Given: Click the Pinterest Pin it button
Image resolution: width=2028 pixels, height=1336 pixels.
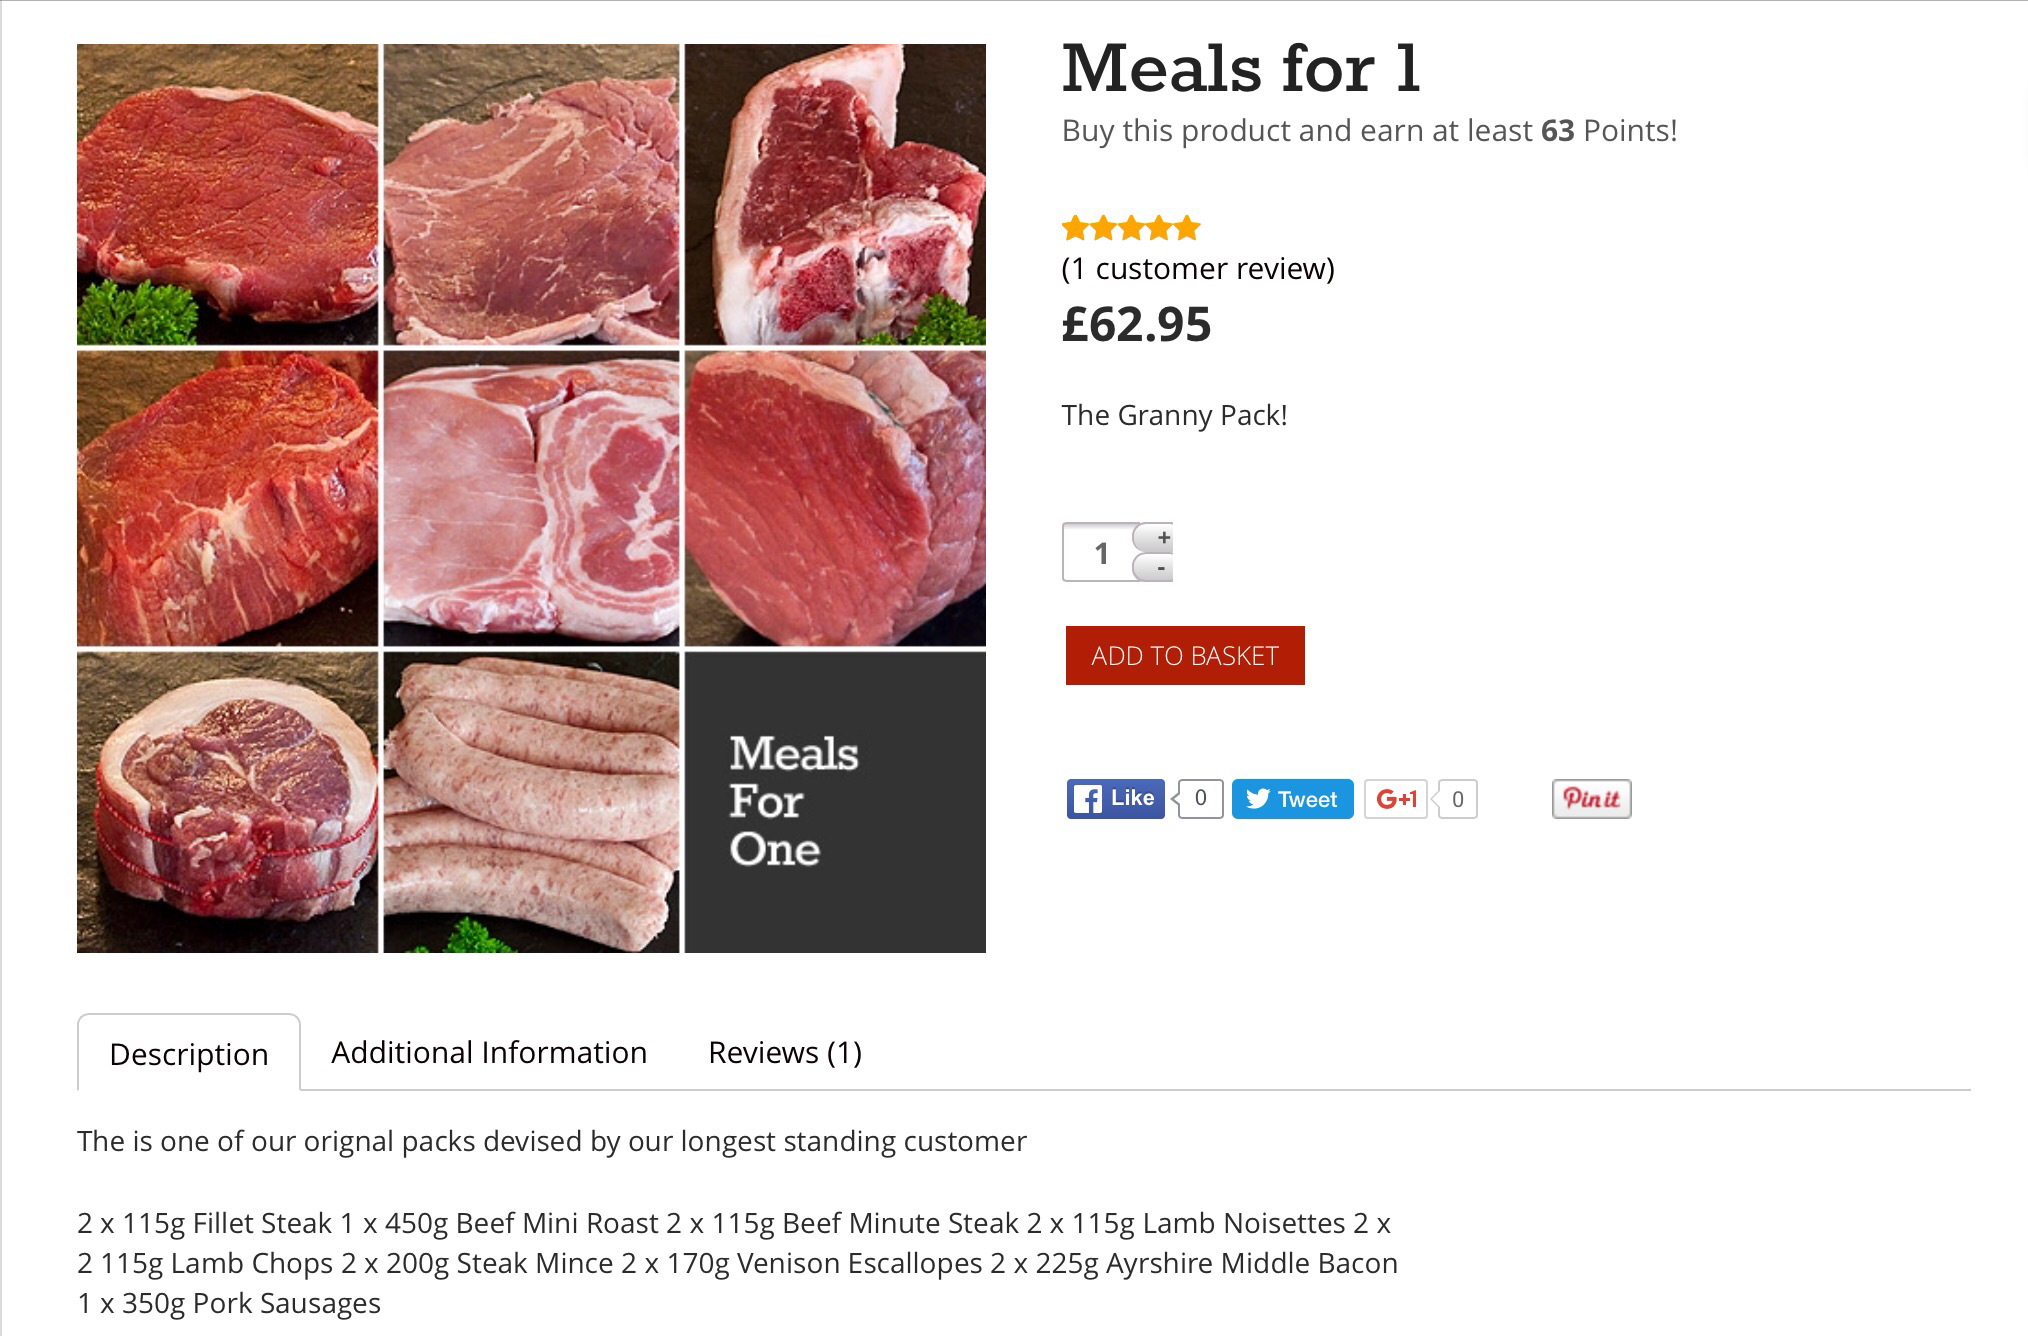Looking at the screenshot, I should click(x=1591, y=799).
